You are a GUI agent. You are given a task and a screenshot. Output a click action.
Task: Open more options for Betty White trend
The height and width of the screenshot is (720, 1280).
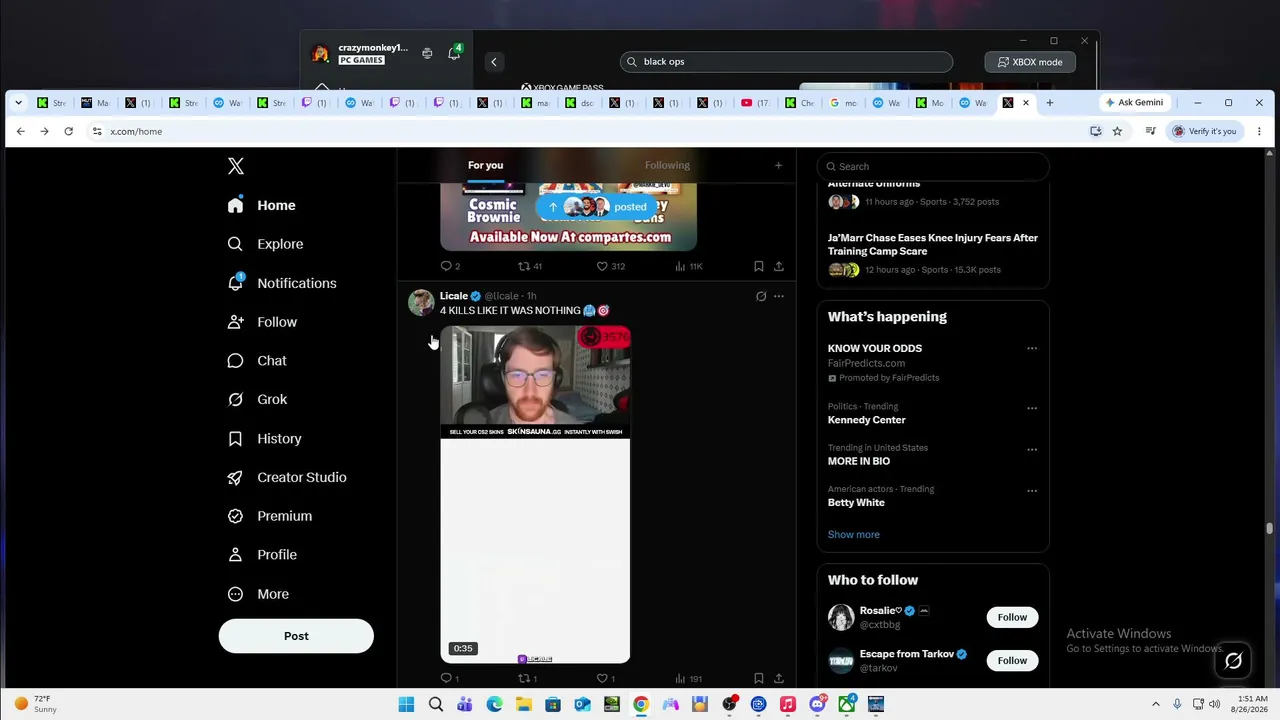tap(1032, 491)
